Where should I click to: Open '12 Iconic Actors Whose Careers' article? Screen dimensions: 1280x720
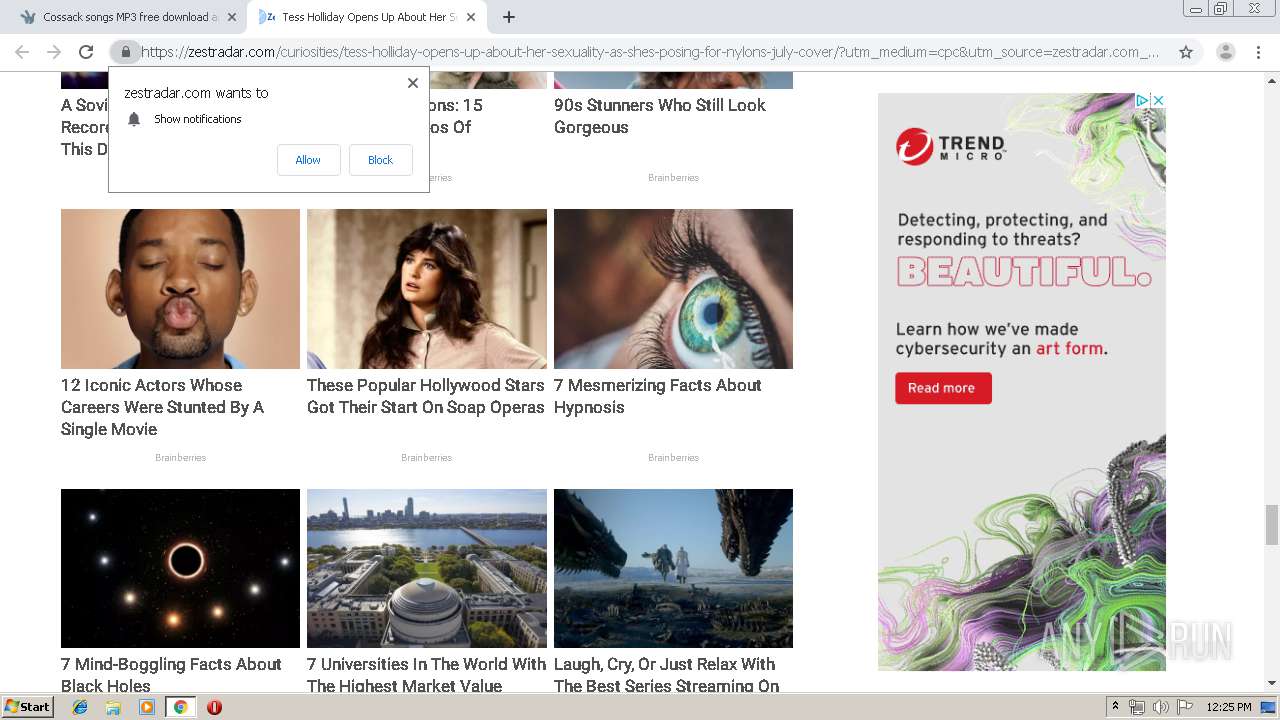point(162,407)
